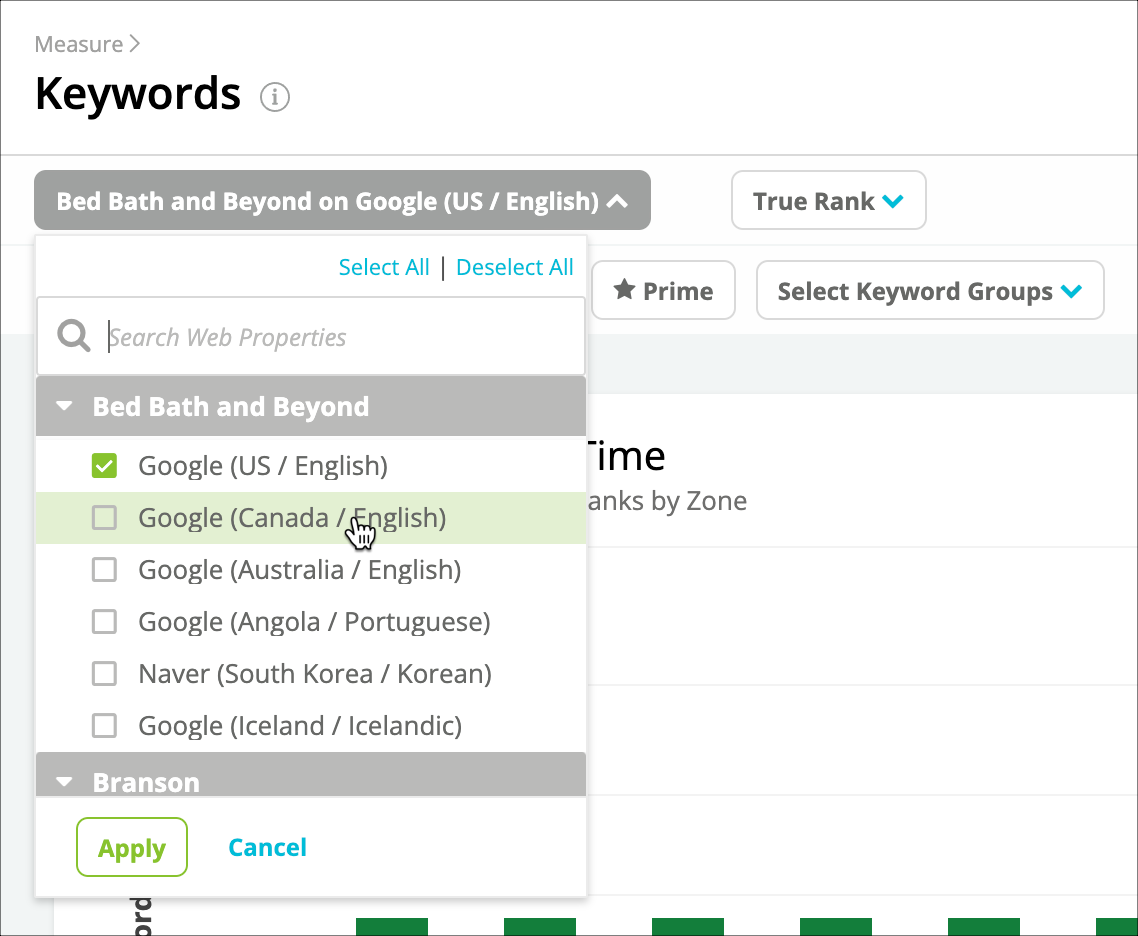Check Google (Angola / Portuguese) checkbox
1138x936 pixels.
(105, 622)
